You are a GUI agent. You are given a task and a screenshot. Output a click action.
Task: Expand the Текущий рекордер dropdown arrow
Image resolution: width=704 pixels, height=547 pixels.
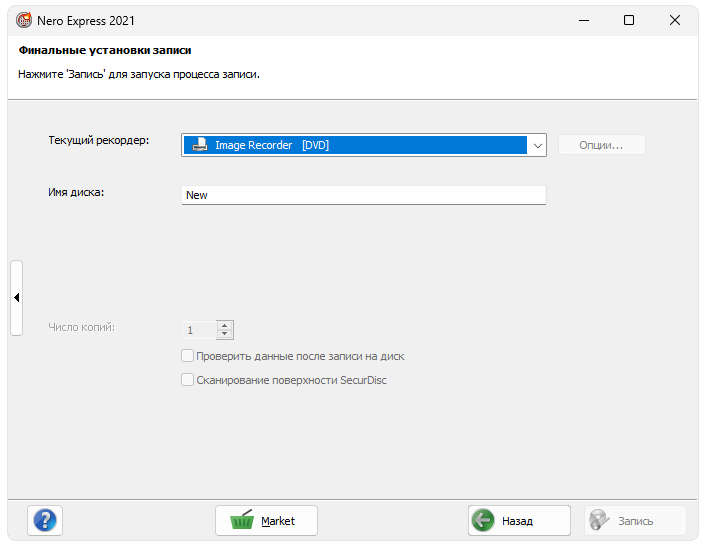click(x=537, y=146)
